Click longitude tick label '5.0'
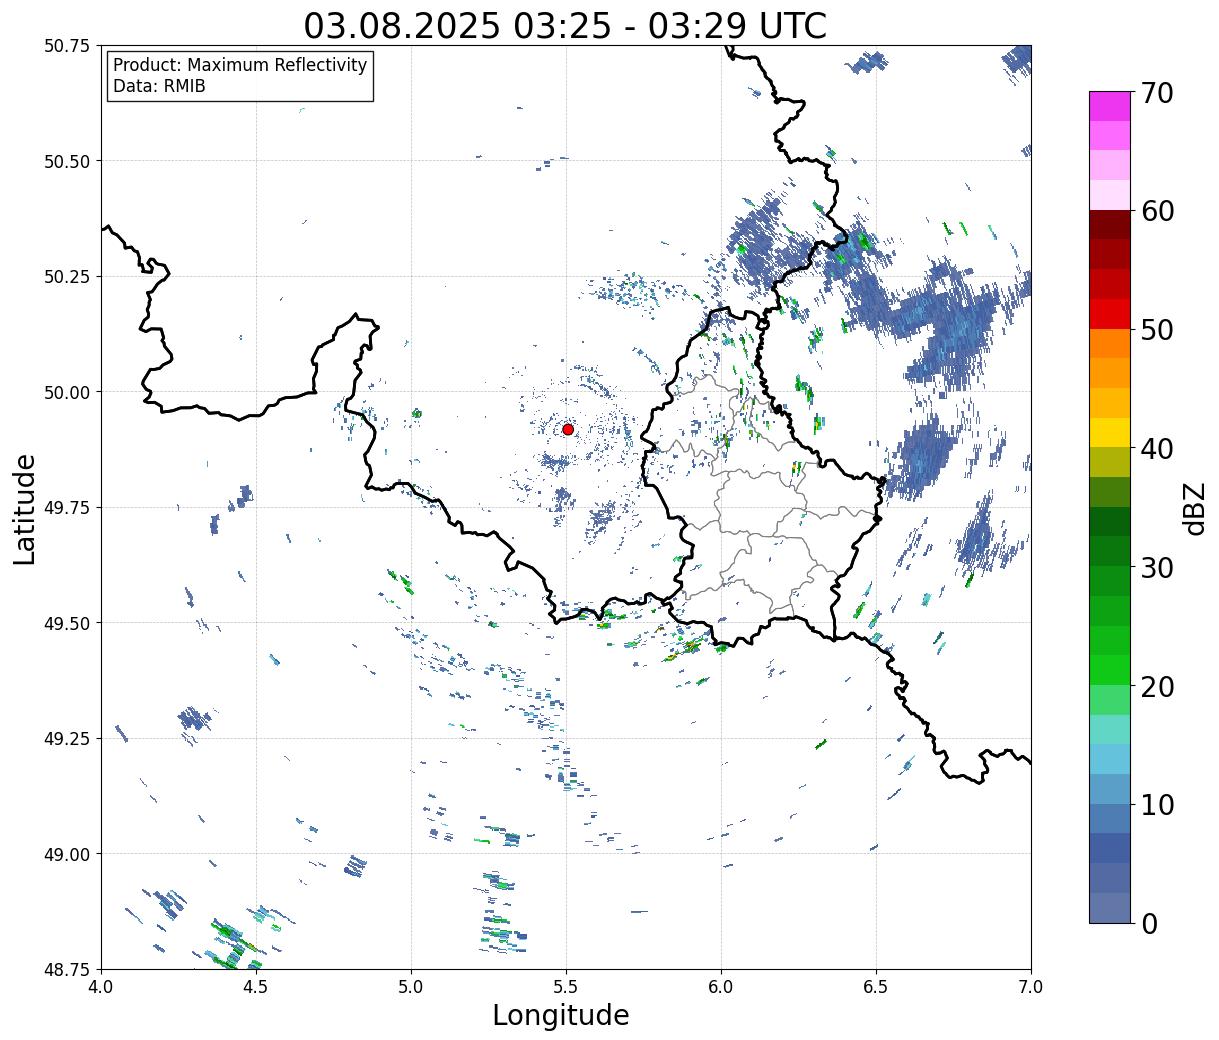Screen dimensions: 1219x1040 click(411, 987)
